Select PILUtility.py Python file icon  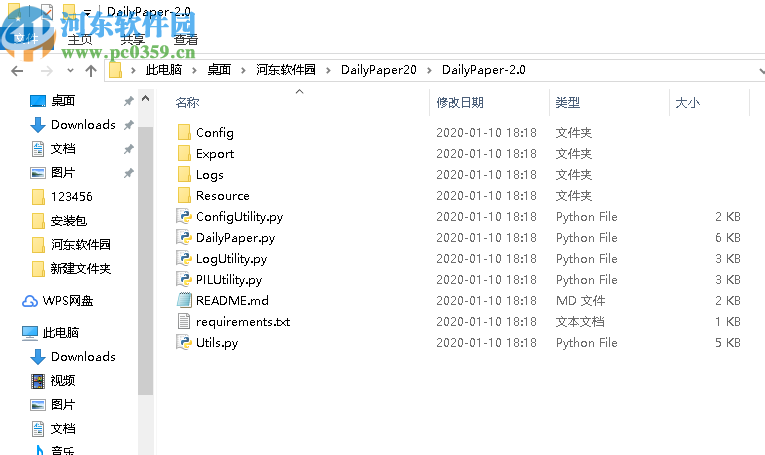coord(184,279)
